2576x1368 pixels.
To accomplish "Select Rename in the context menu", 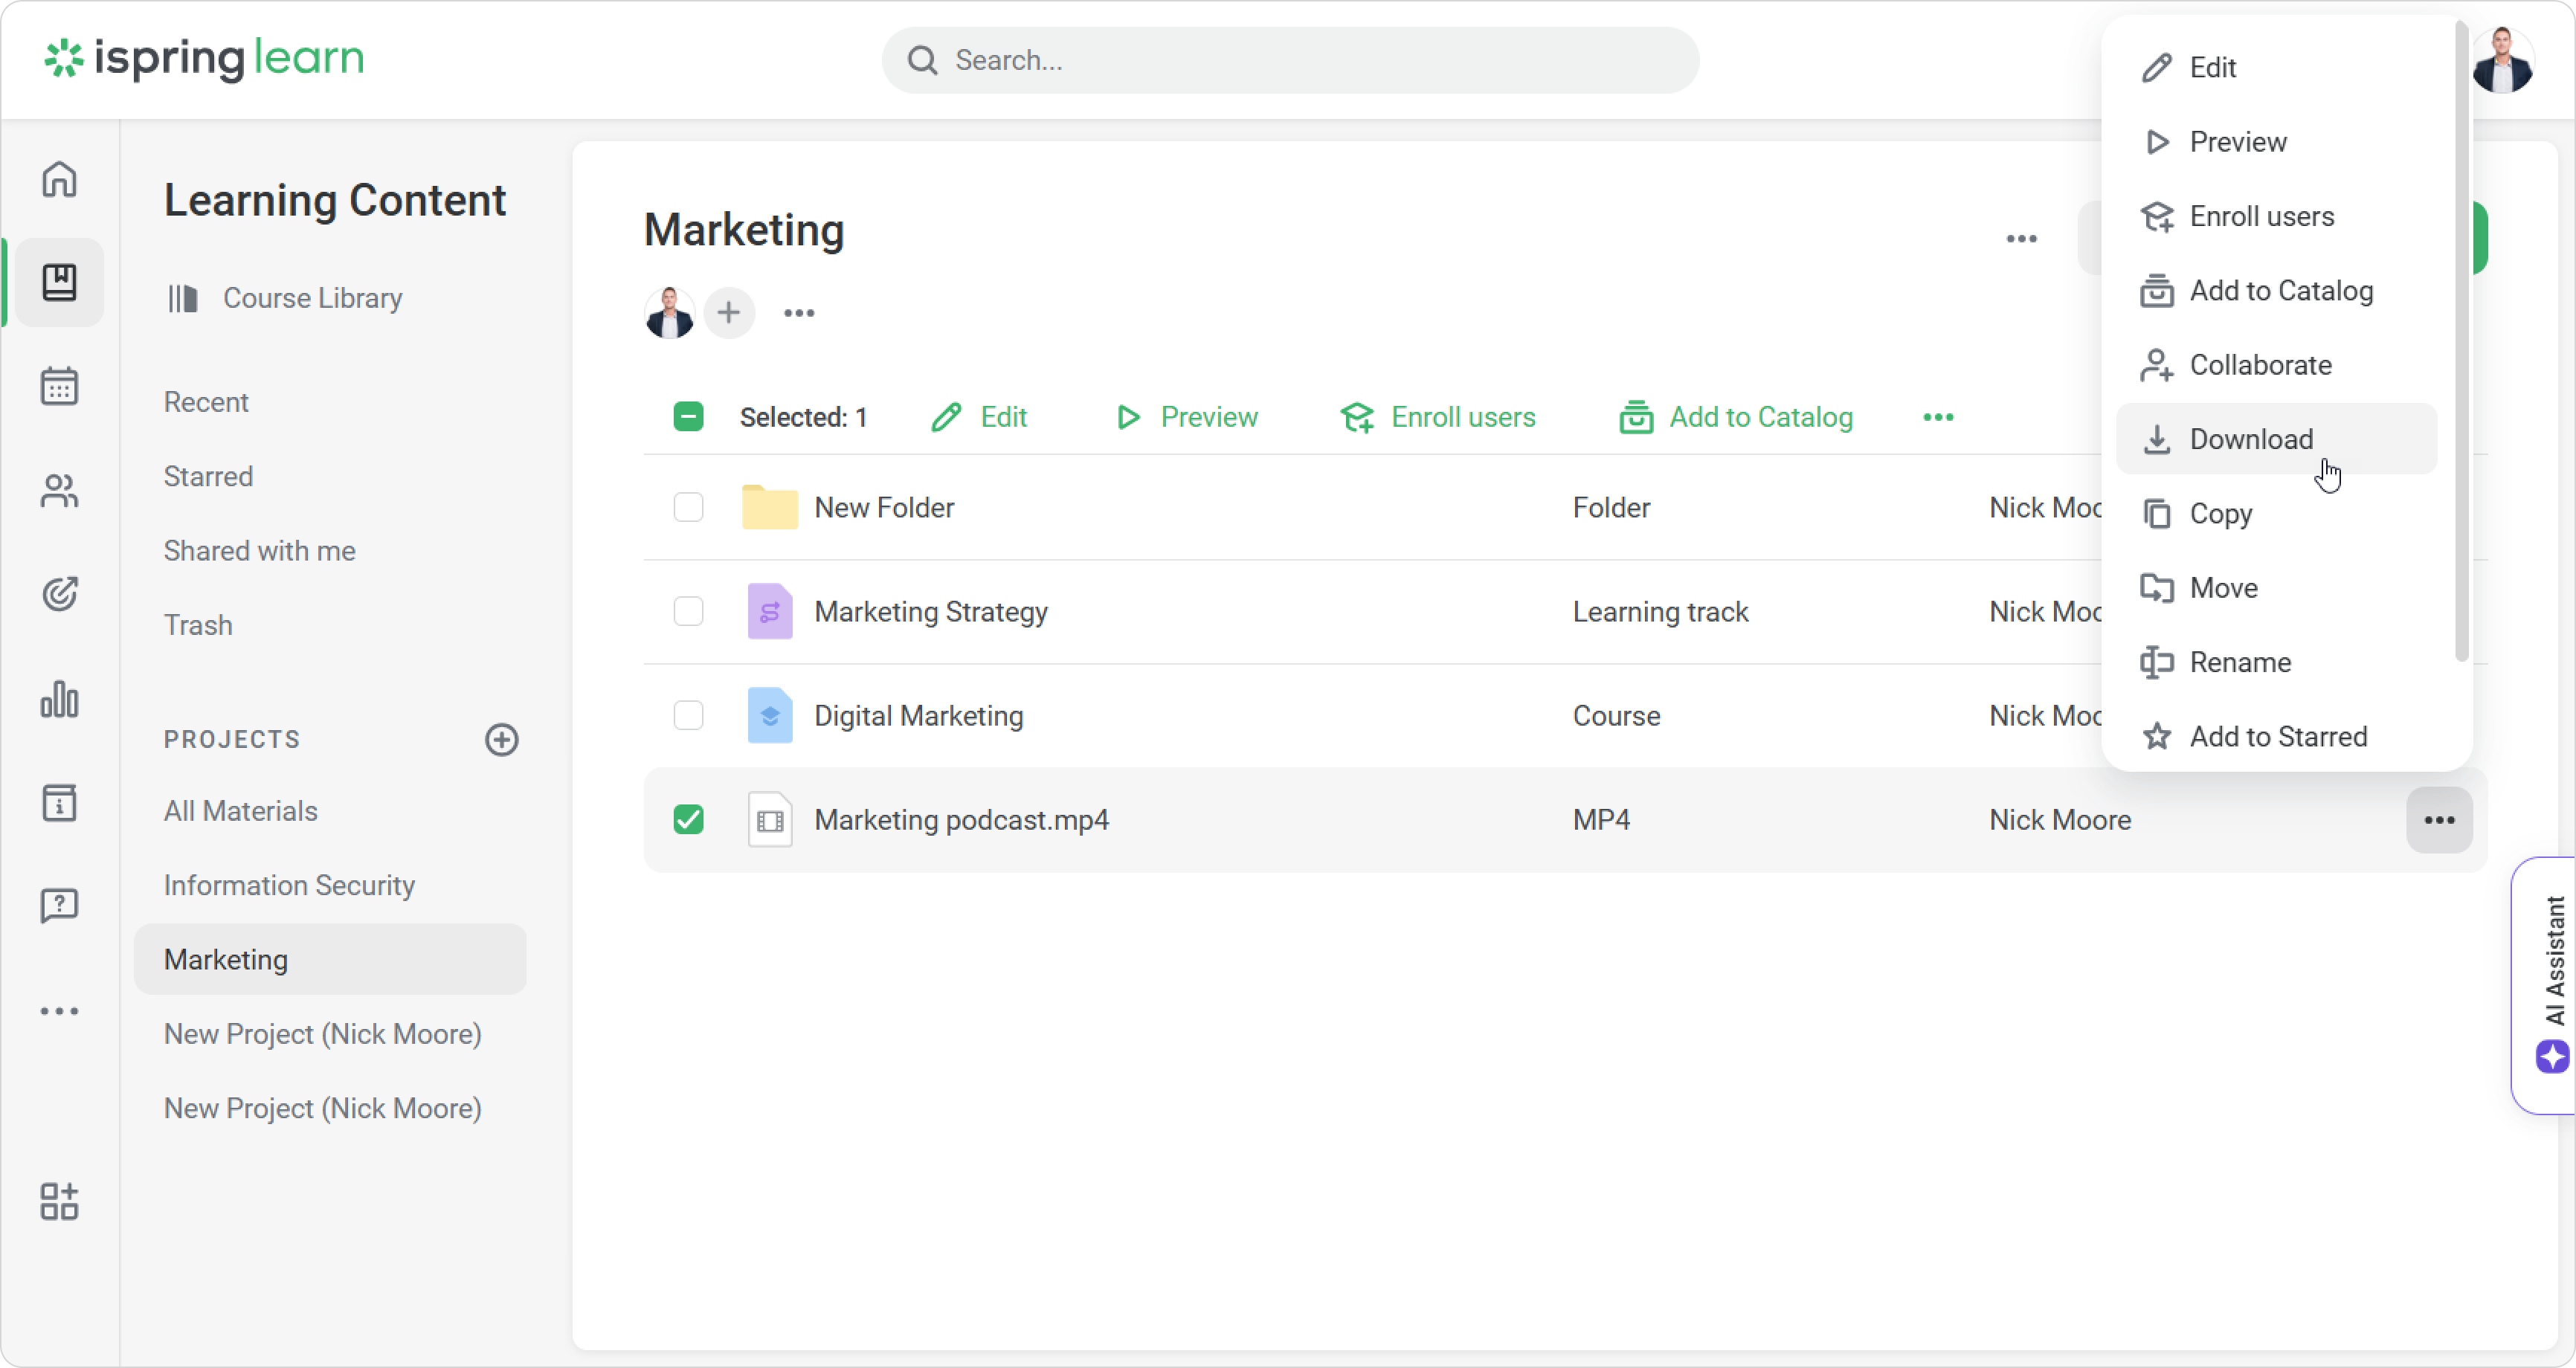I will point(2239,662).
